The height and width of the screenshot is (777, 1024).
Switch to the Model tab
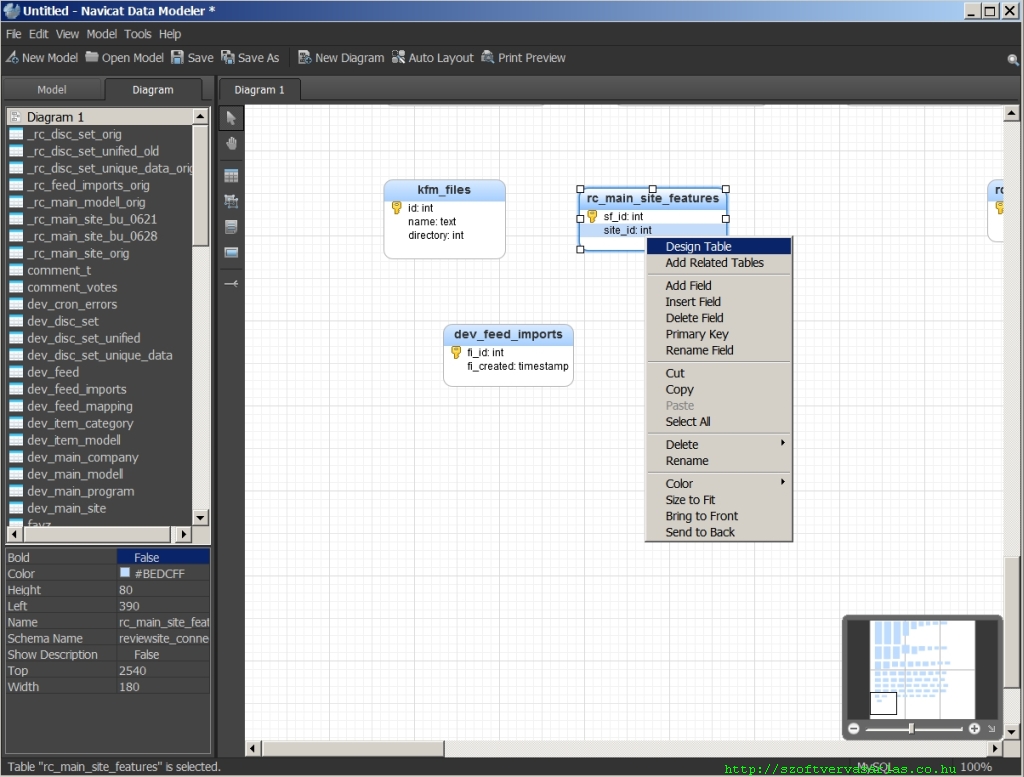coord(52,90)
